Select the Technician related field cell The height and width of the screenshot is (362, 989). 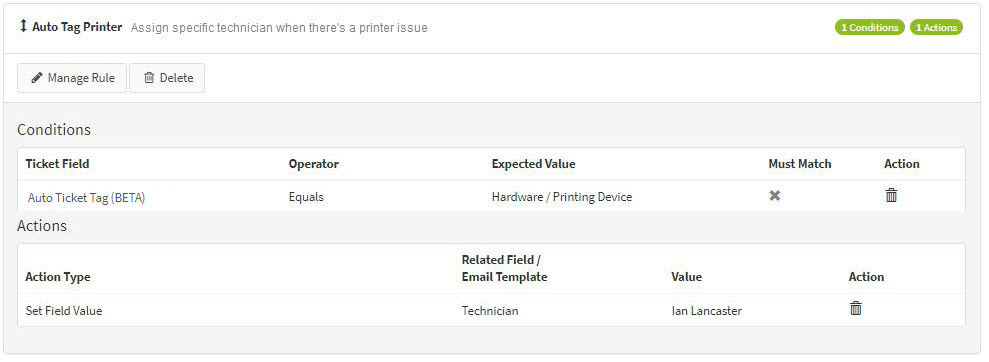pos(490,310)
